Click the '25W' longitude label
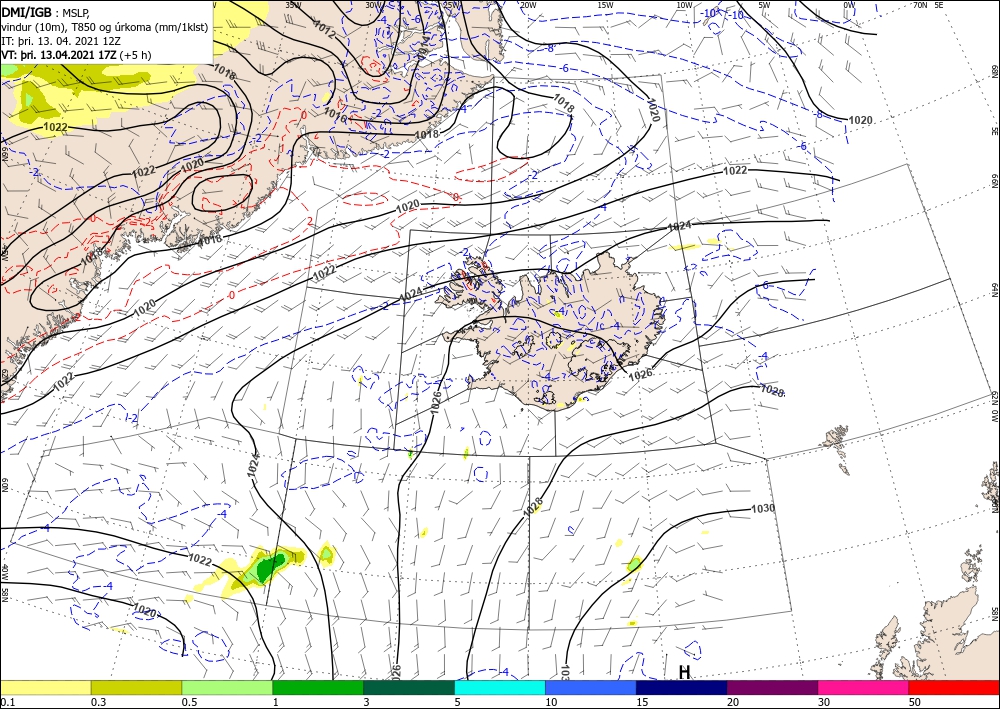Image resolution: width=1000 pixels, height=709 pixels. 452,5
